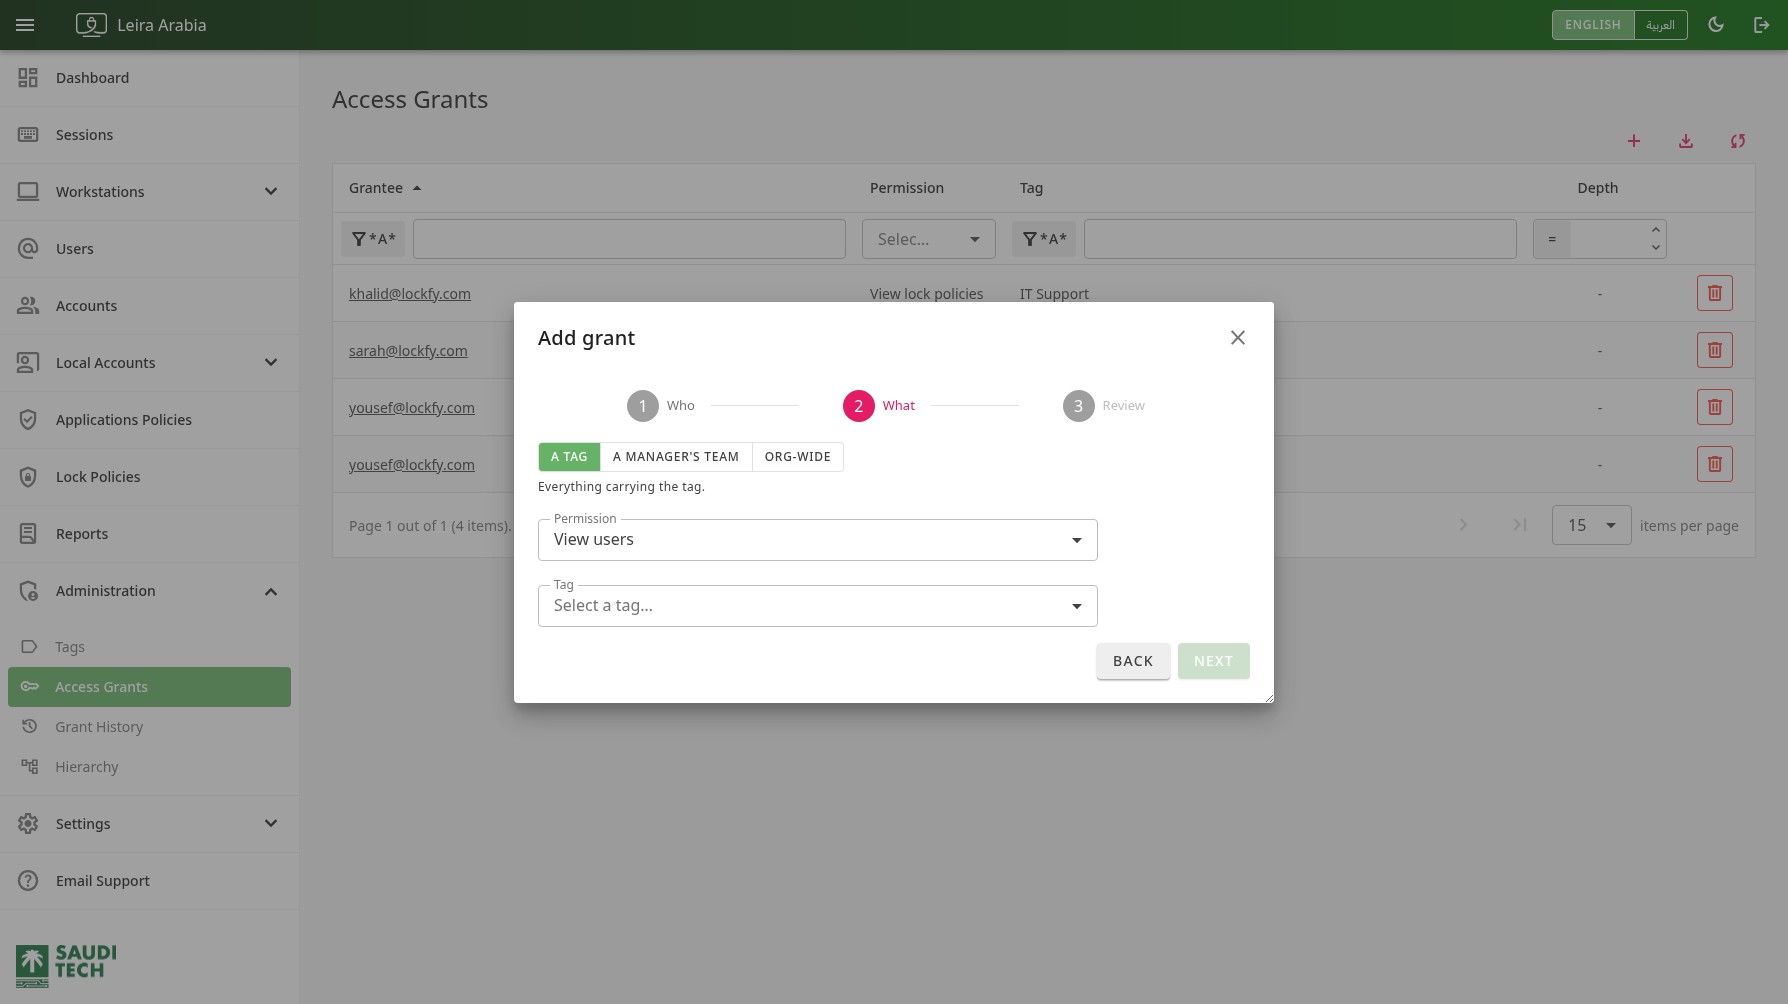Expand the Settings sidebar section

pos(149,824)
